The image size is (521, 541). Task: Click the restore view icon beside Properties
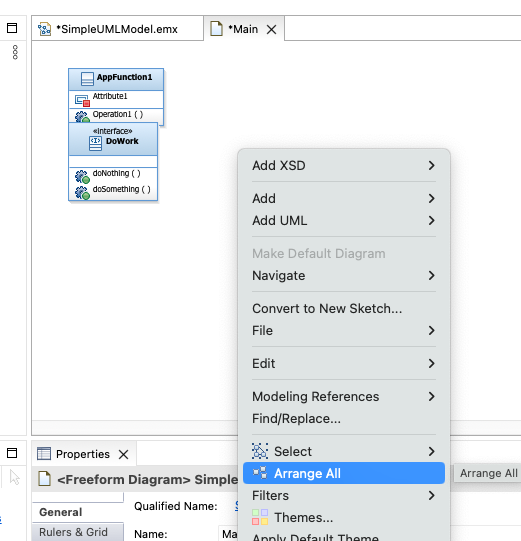pos(12,453)
